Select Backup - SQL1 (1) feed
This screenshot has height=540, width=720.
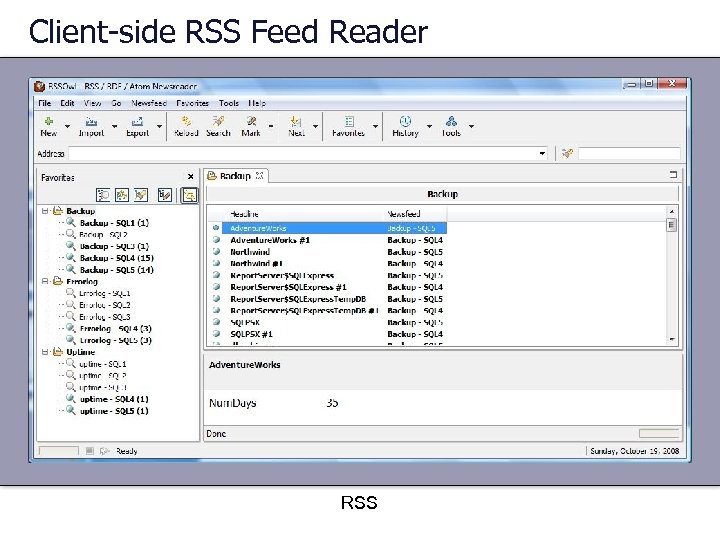pyautogui.click(x=114, y=223)
